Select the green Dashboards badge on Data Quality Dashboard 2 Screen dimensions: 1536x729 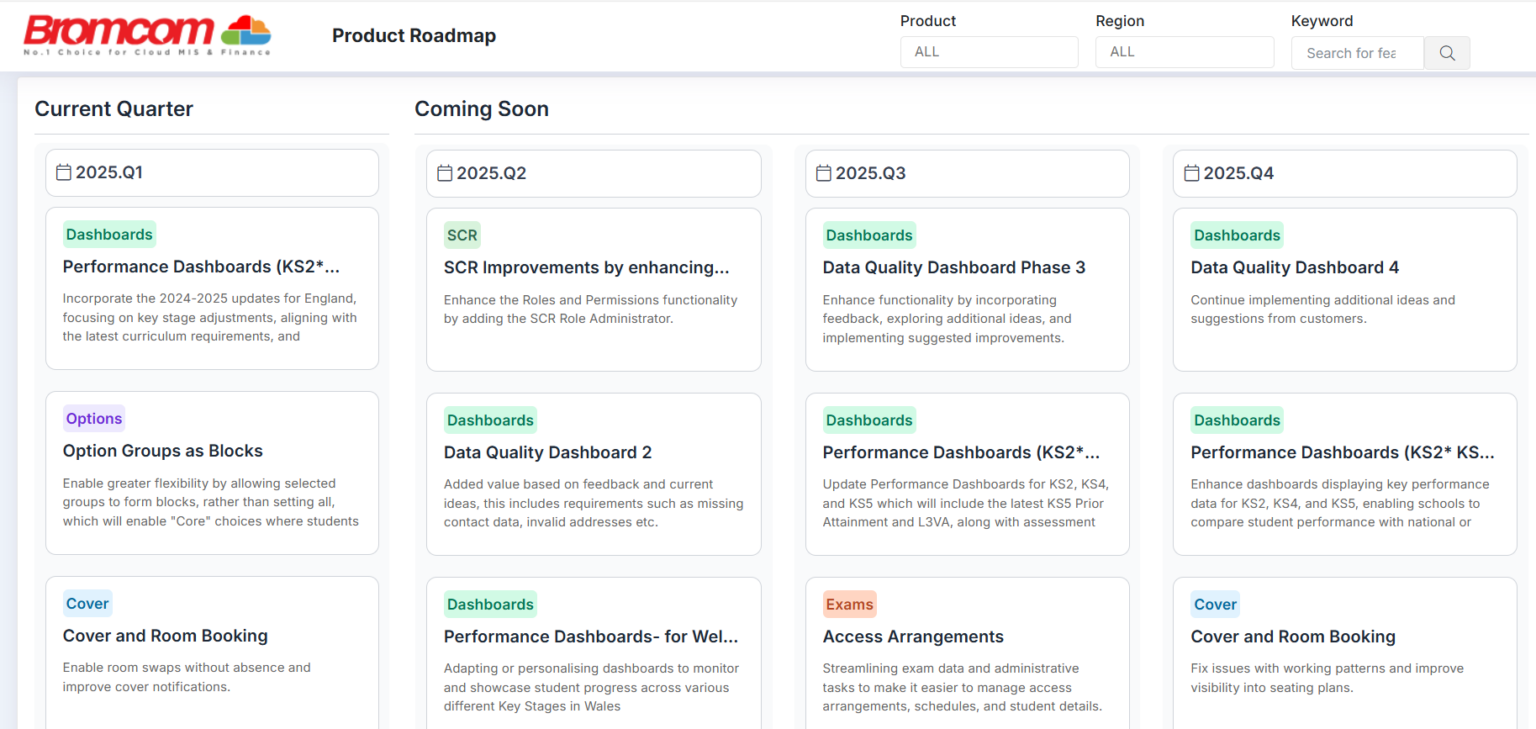pos(490,419)
